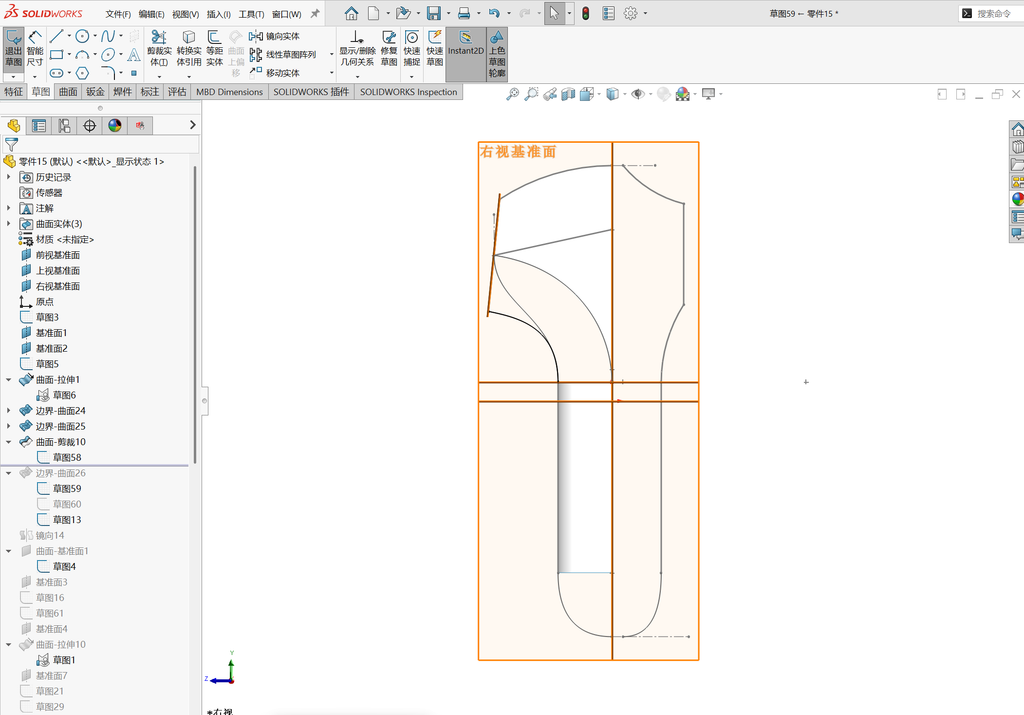This screenshot has height=715, width=1024.
Task: Click Offset Entities (等距实体)
Action: 214,48
